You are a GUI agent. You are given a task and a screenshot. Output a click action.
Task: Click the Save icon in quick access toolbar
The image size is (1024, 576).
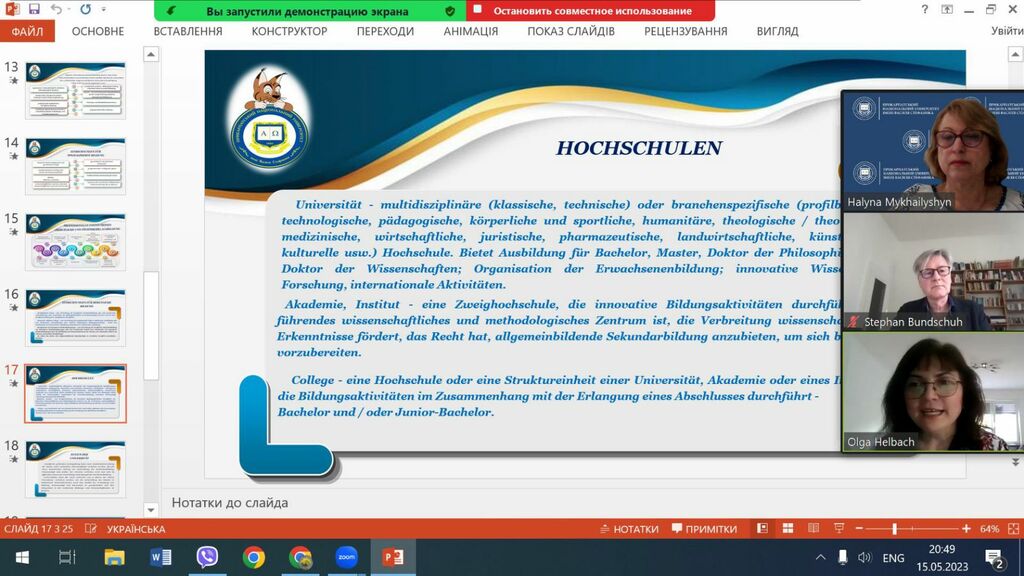pos(34,10)
